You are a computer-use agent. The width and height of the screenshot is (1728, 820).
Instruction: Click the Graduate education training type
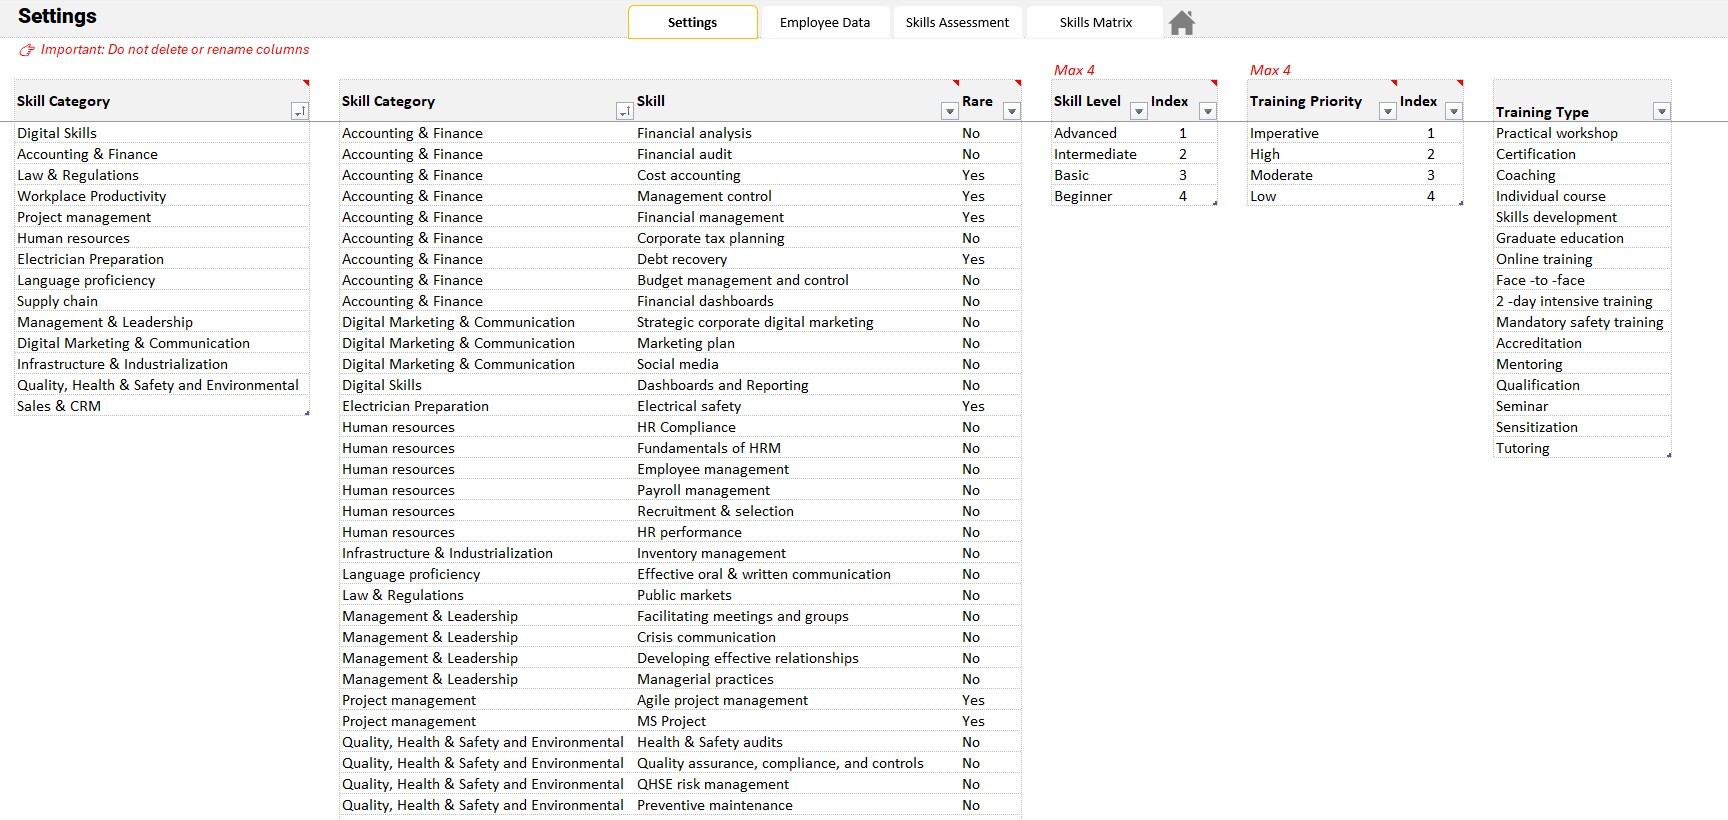click(x=1582, y=238)
